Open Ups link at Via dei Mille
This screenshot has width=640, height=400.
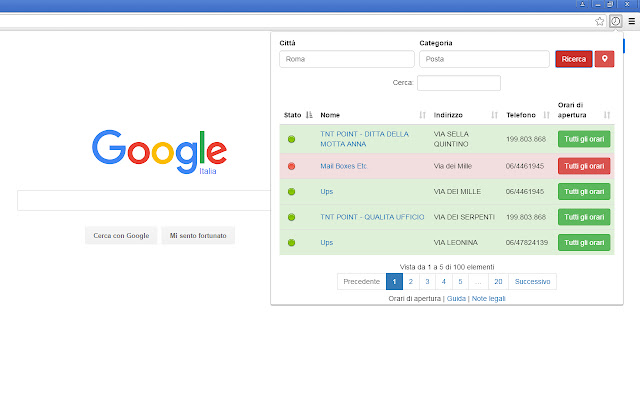point(327,191)
